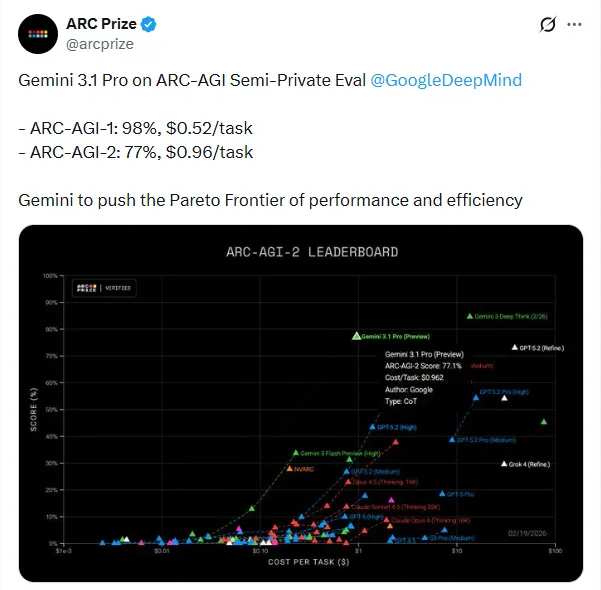
Task: Click the GPT-5.2 (Refine.) white triangle marker
Action: pyautogui.click(x=514, y=347)
